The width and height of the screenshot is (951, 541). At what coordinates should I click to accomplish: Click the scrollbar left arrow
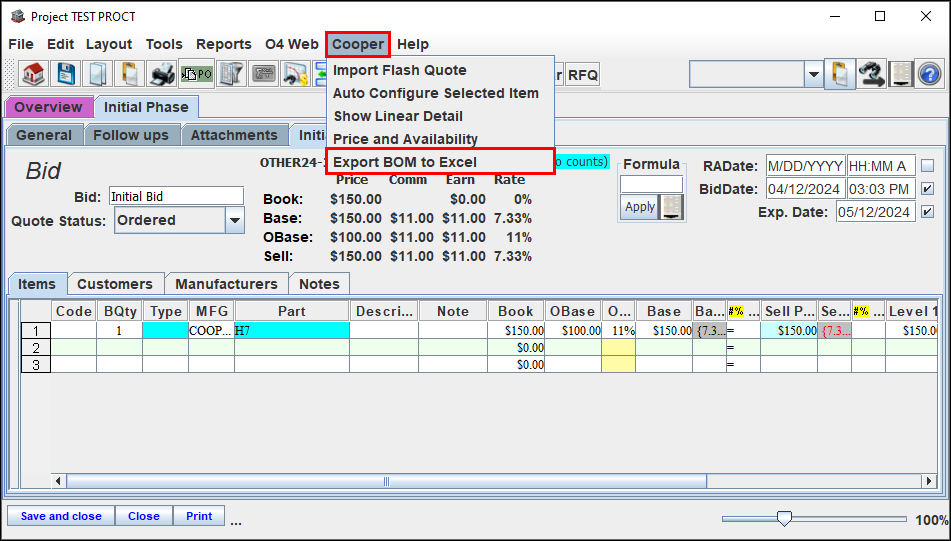click(x=58, y=481)
